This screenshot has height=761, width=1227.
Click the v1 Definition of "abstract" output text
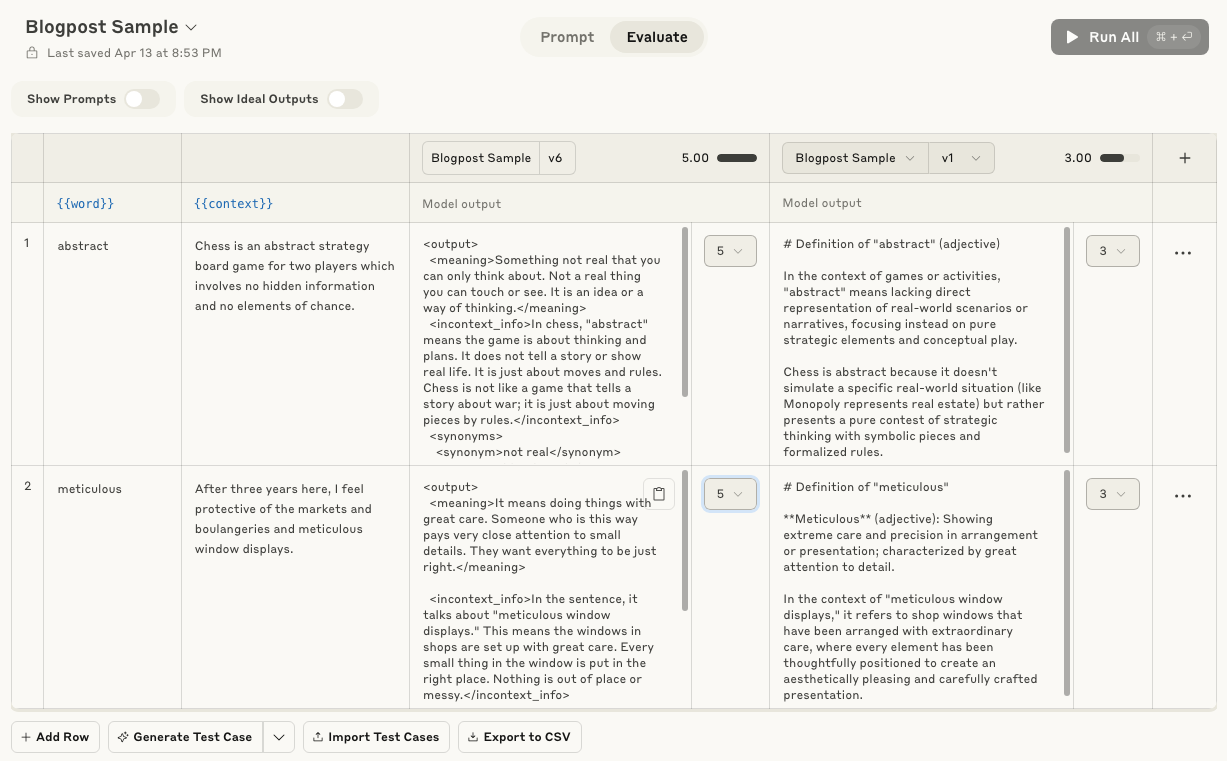pyautogui.click(x=914, y=348)
